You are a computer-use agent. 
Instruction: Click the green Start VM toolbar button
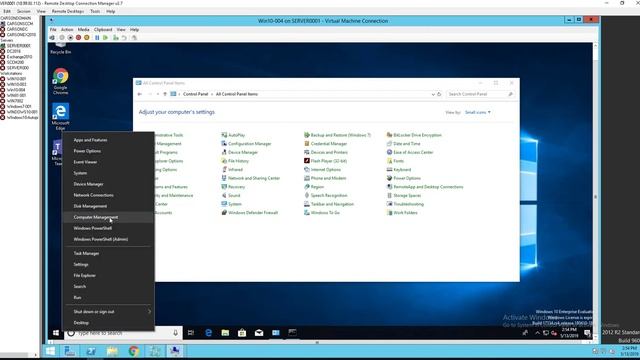tap(105, 38)
